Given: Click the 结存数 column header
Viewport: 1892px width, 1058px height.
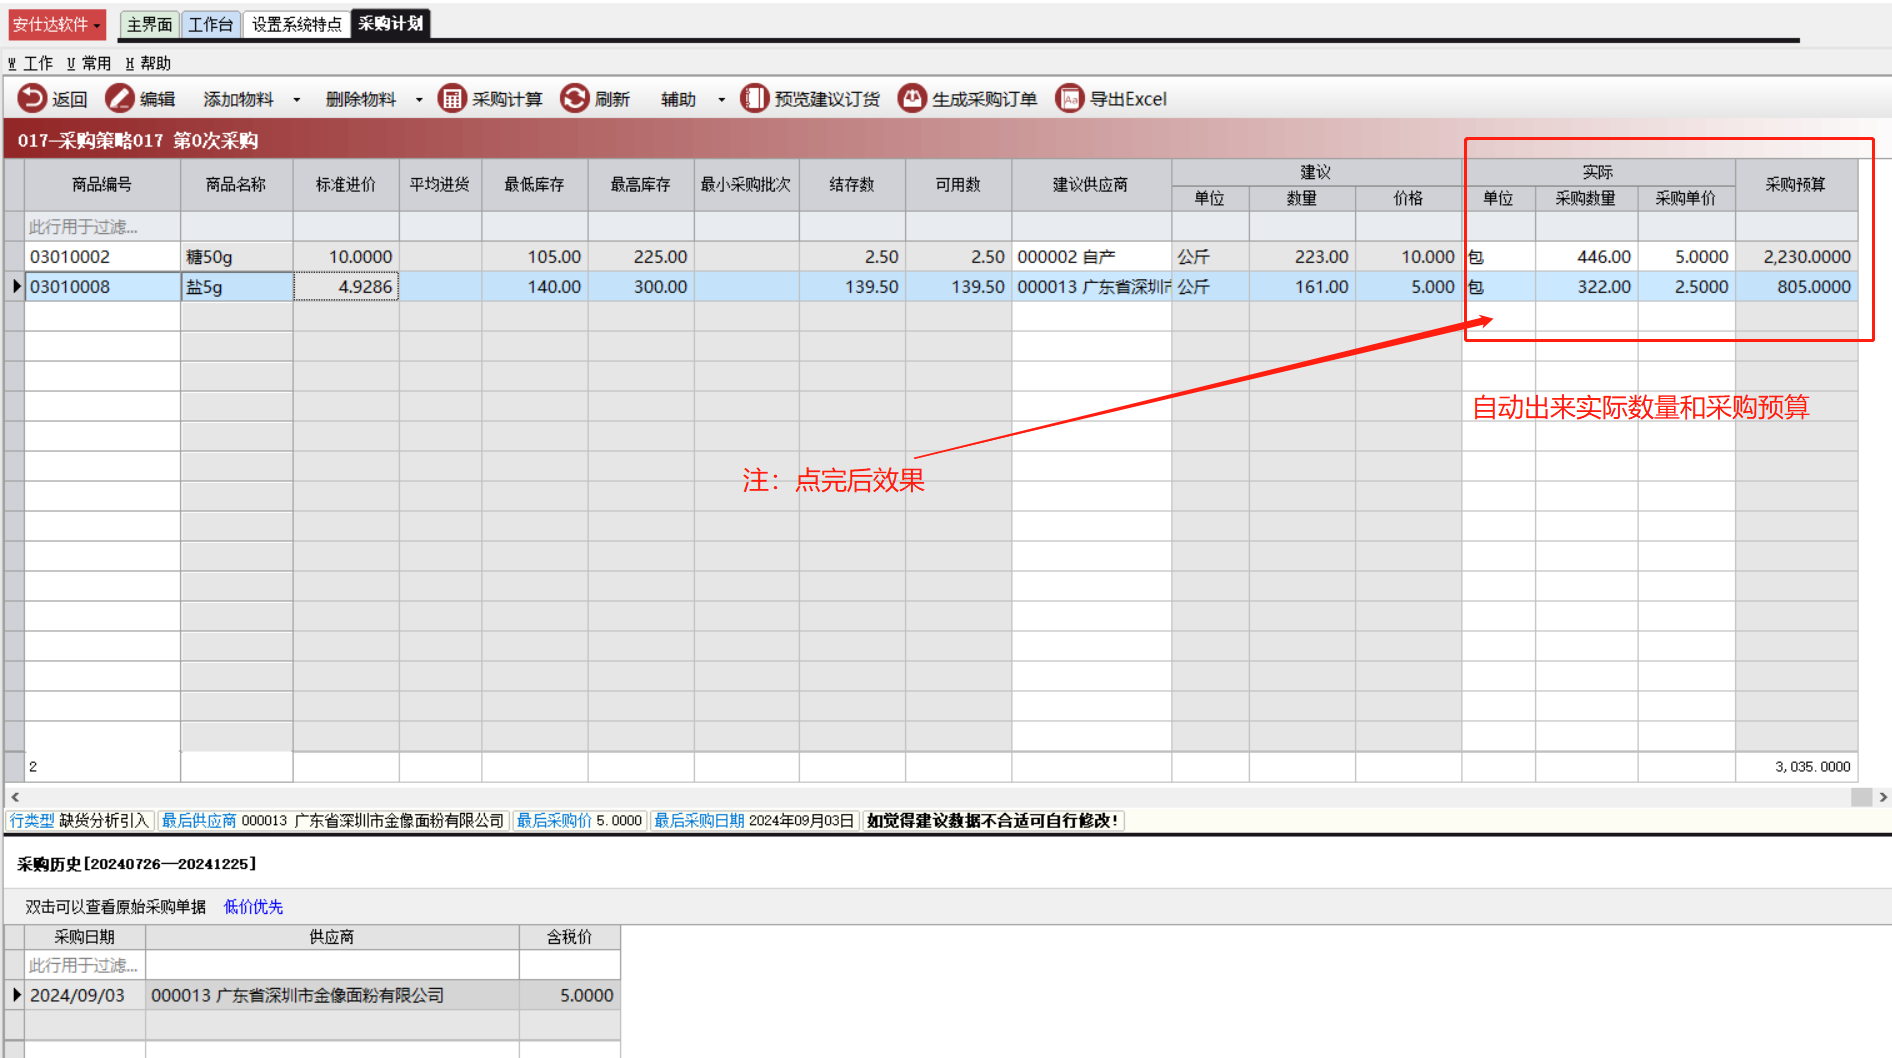Looking at the screenshot, I should tap(852, 184).
